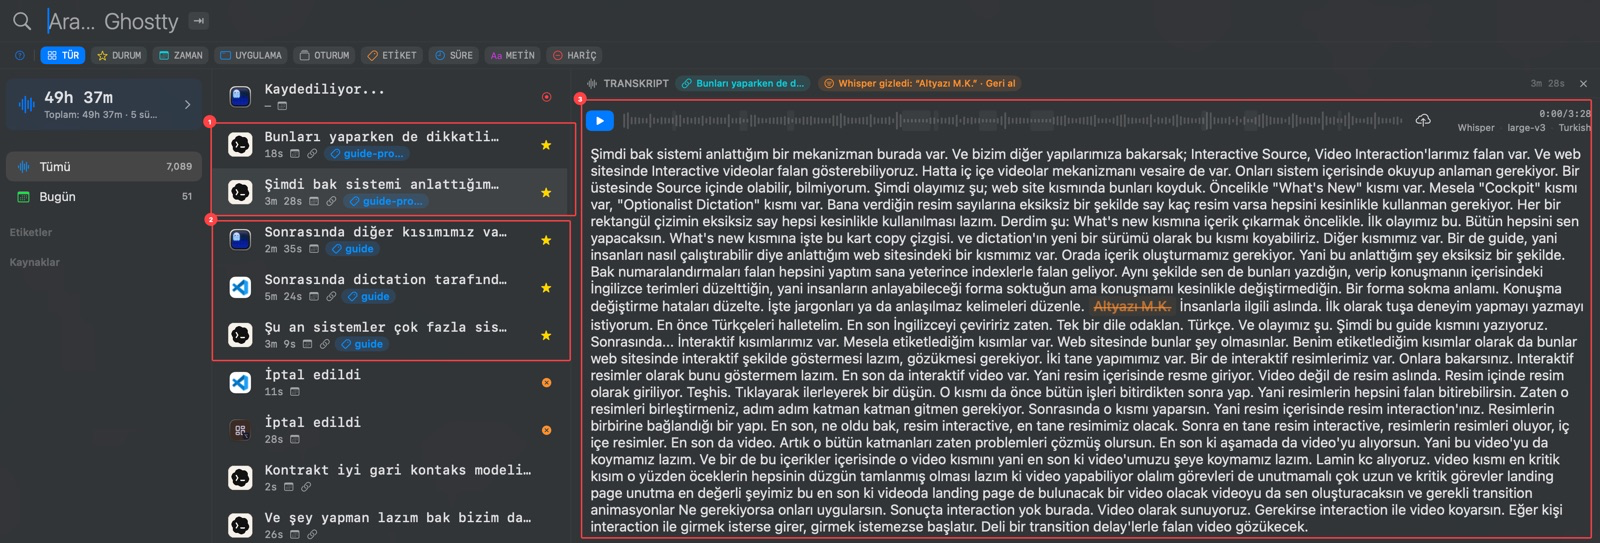1600x543 pixels.
Task: Open 'Kontrakt iyi gari kontaks modeli' recording
Action: click(392, 478)
